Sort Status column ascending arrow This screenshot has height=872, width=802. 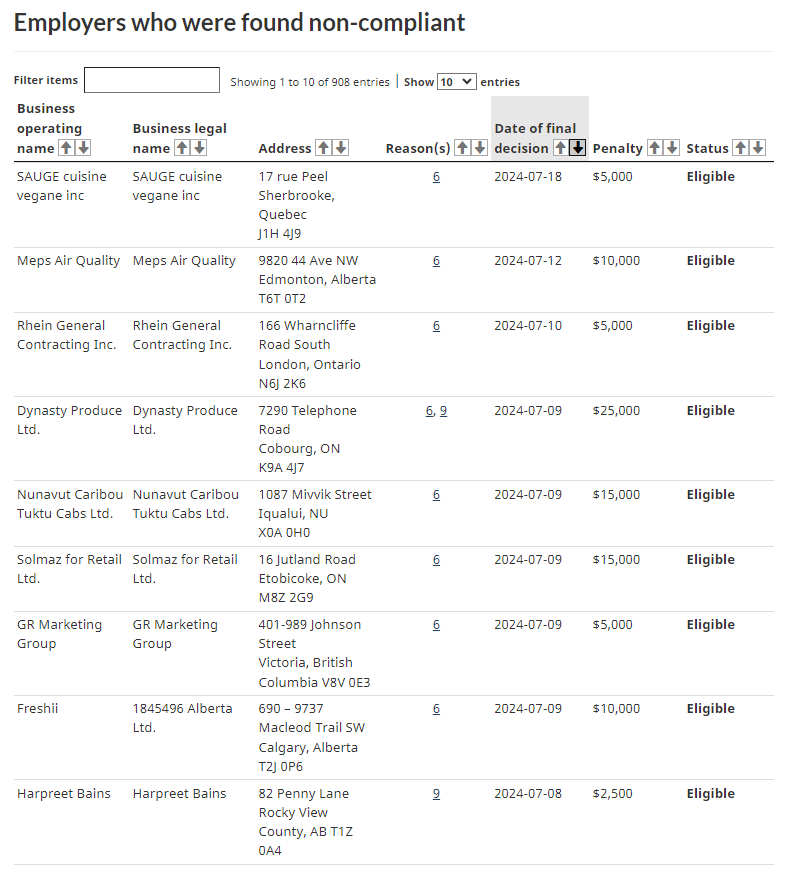pos(740,148)
